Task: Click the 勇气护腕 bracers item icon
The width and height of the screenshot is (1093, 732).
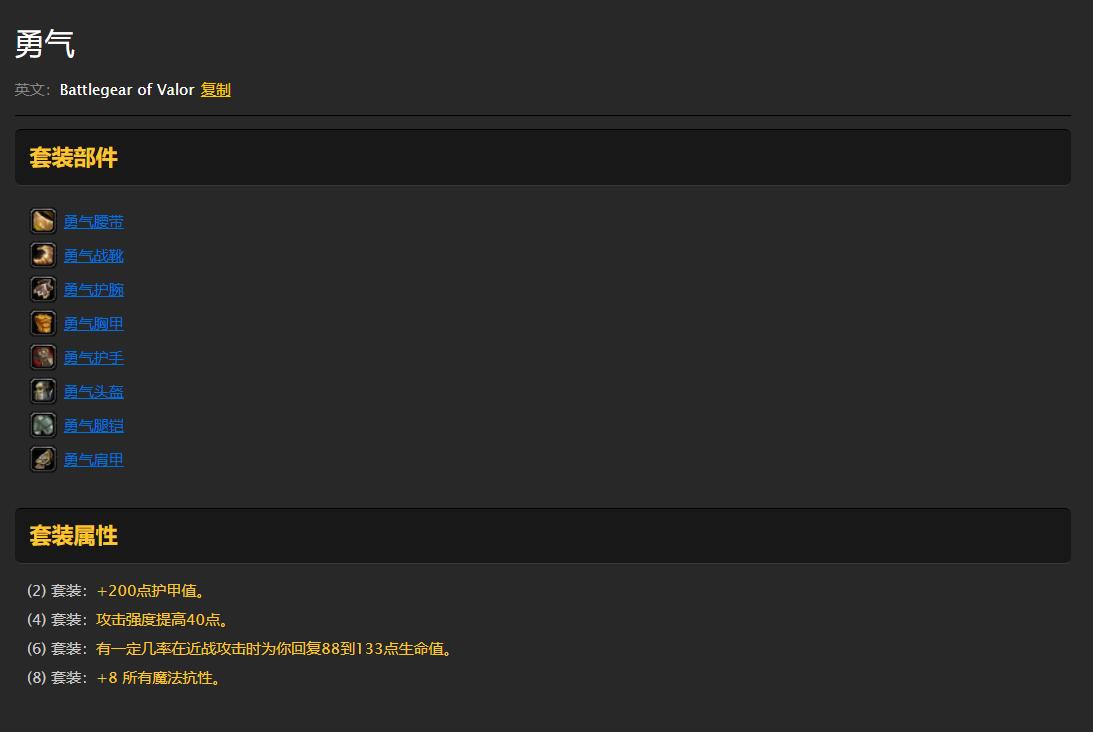Action: tap(43, 289)
